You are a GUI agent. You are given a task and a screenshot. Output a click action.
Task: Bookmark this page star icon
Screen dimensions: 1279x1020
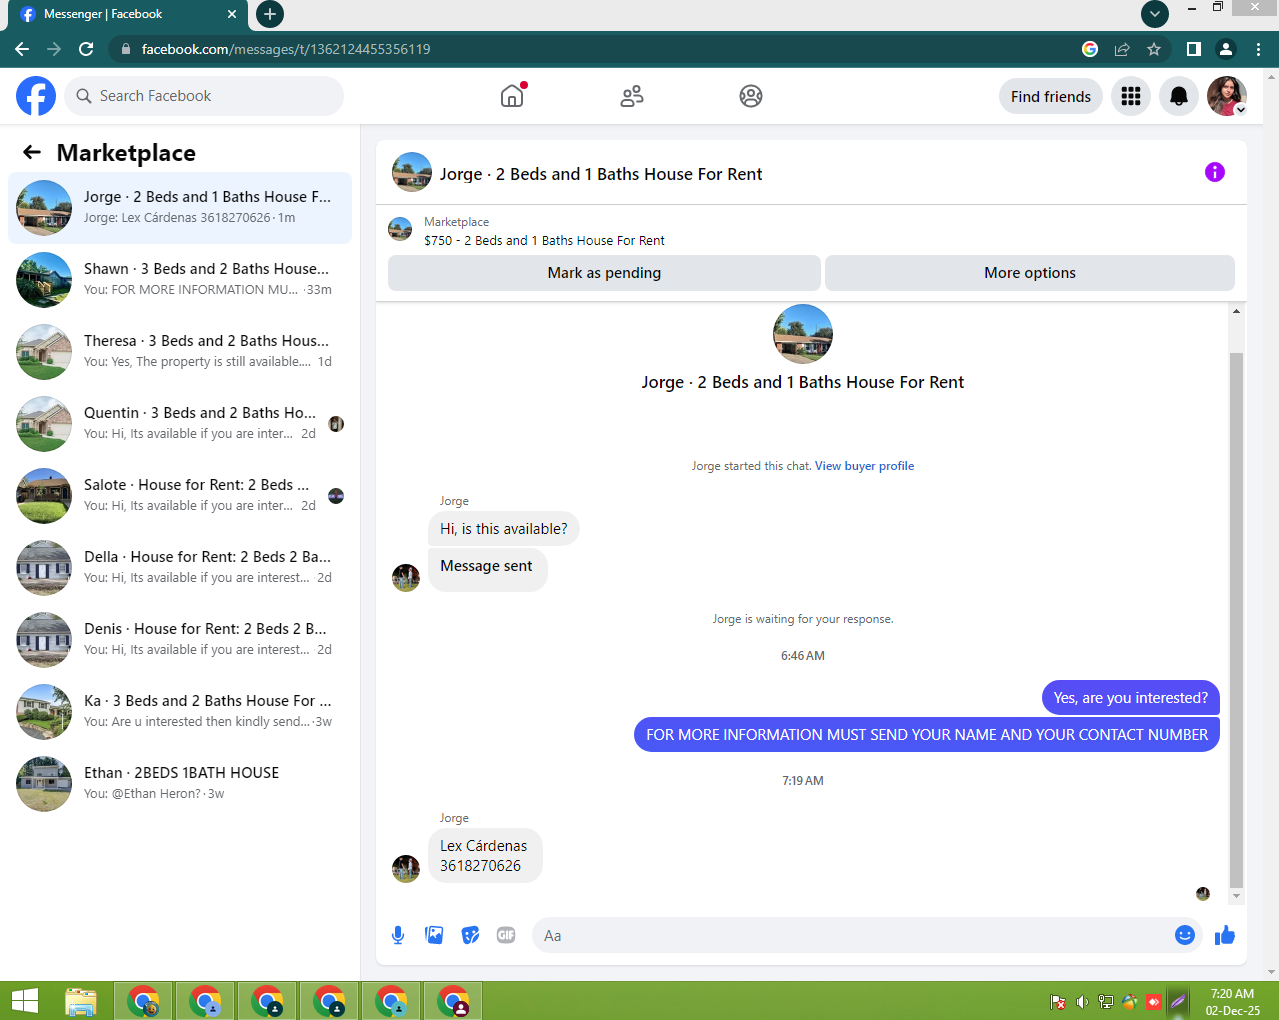point(1154,49)
